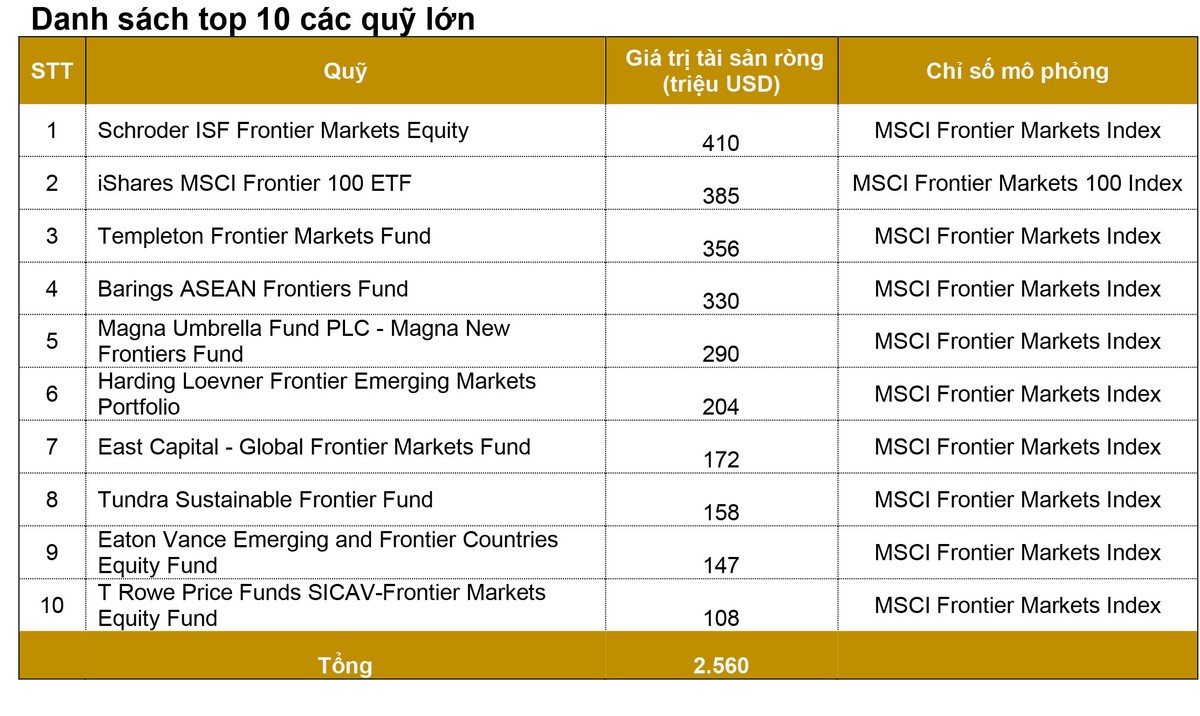The height and width of the screenshot is (716, 1200).
Task: Select the STT column header
Action: click(x=52, y=71)
